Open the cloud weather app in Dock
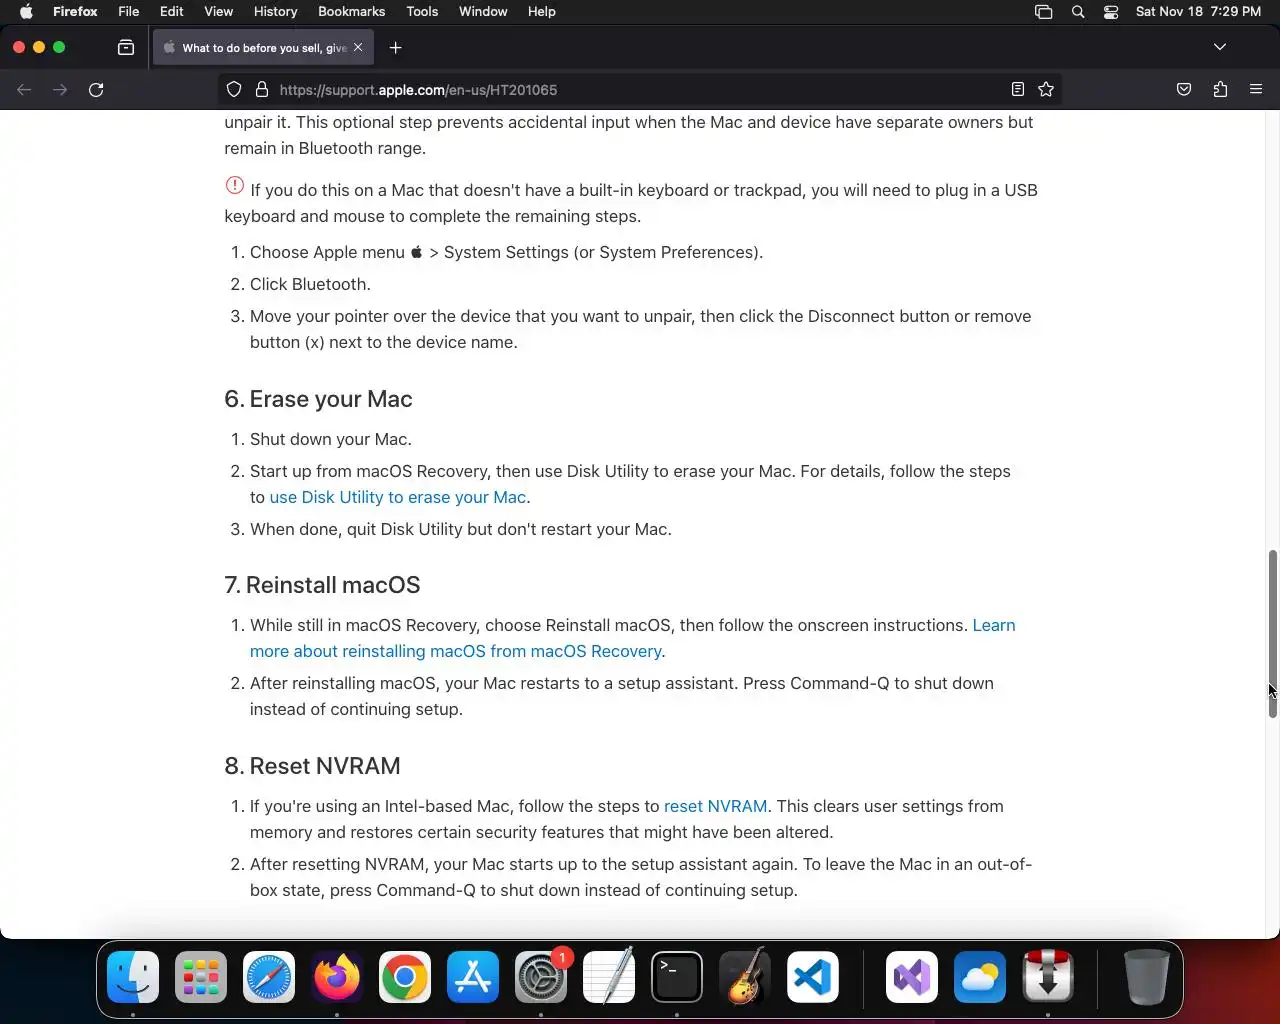The height and width of the screenshot is (1024, 1280). click(980, 977)
